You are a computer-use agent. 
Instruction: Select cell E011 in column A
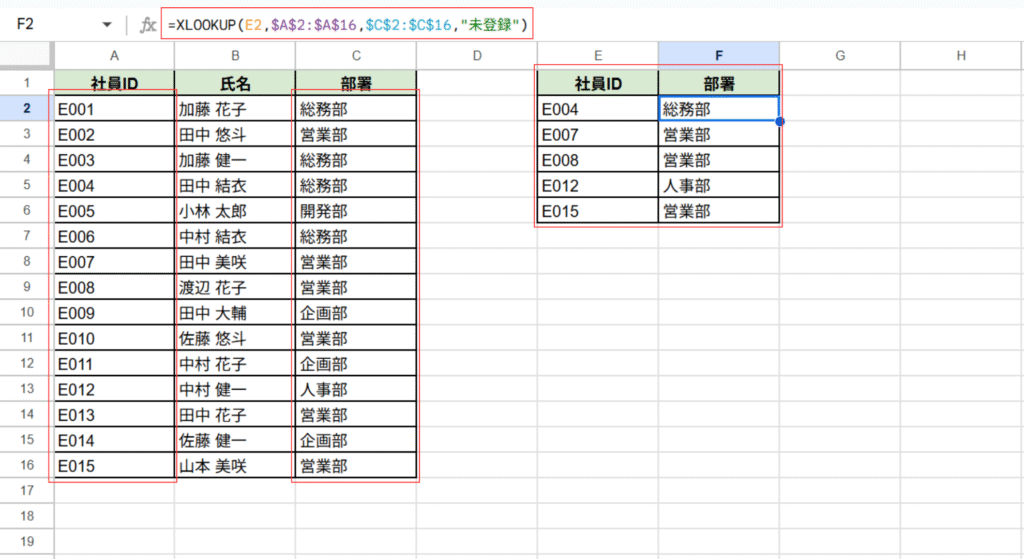[x=114, y=364]
